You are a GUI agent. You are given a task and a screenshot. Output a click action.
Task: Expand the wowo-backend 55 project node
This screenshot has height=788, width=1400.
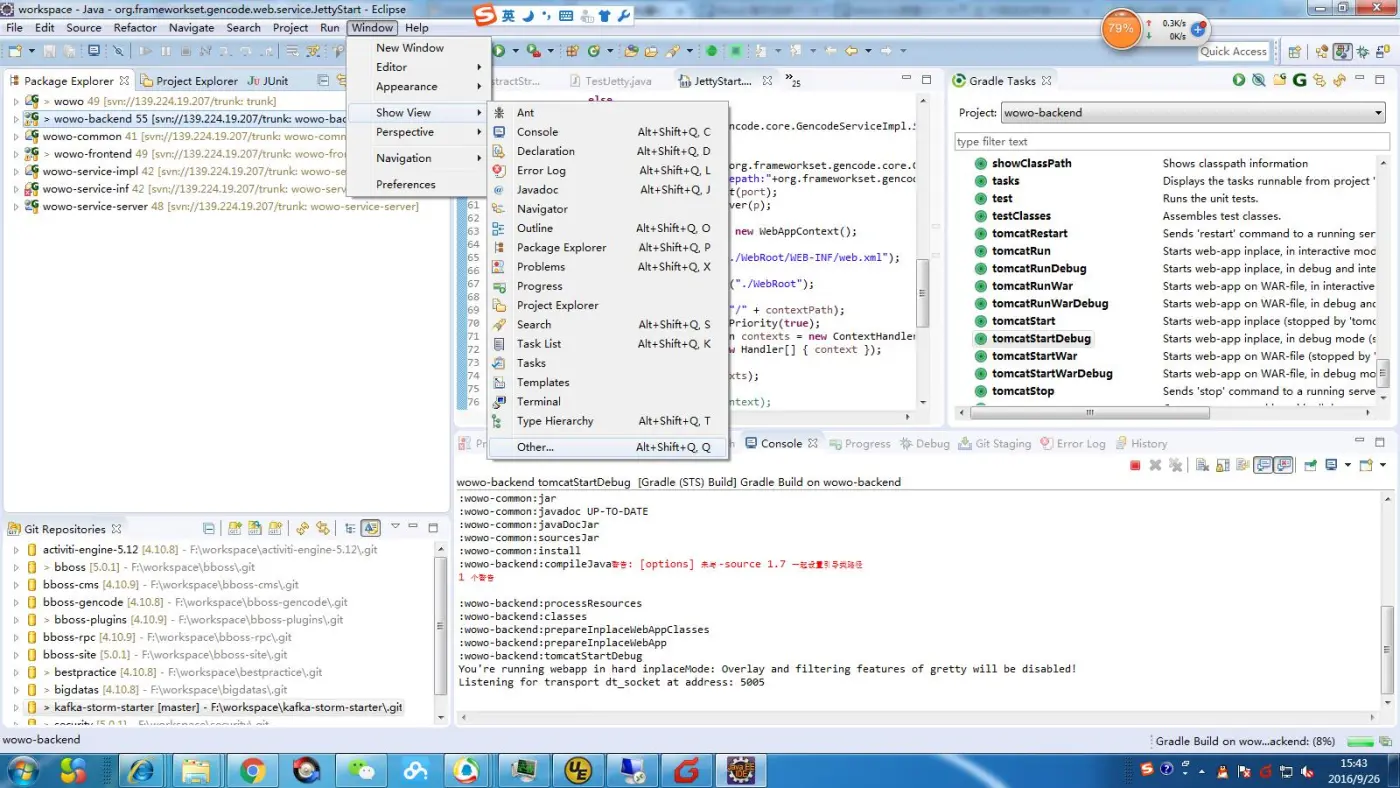tap(16, 119)
